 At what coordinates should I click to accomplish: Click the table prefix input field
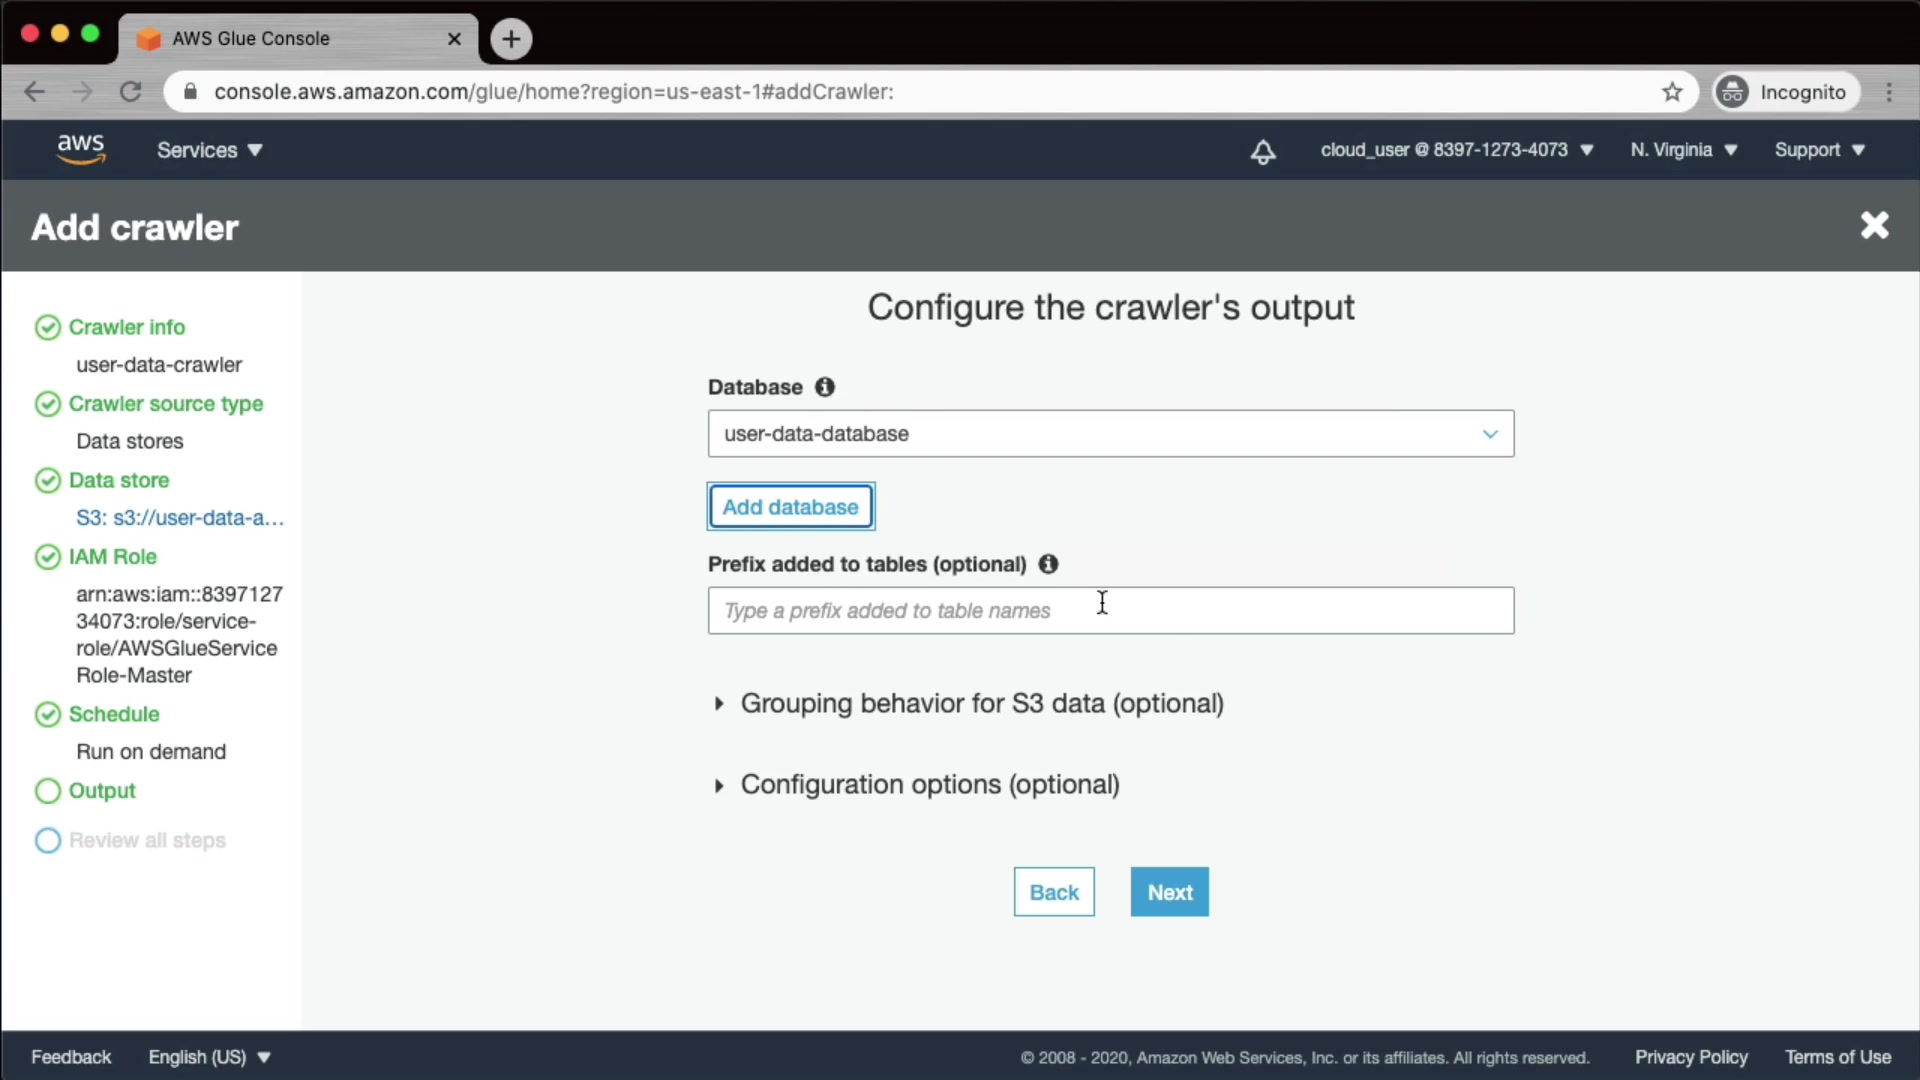1110,611
